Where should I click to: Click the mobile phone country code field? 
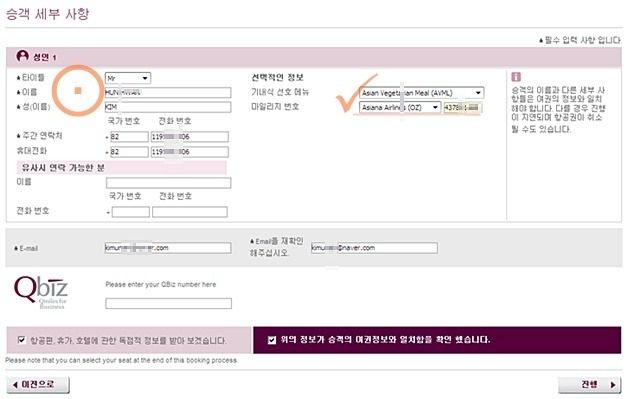pos(129,152)
